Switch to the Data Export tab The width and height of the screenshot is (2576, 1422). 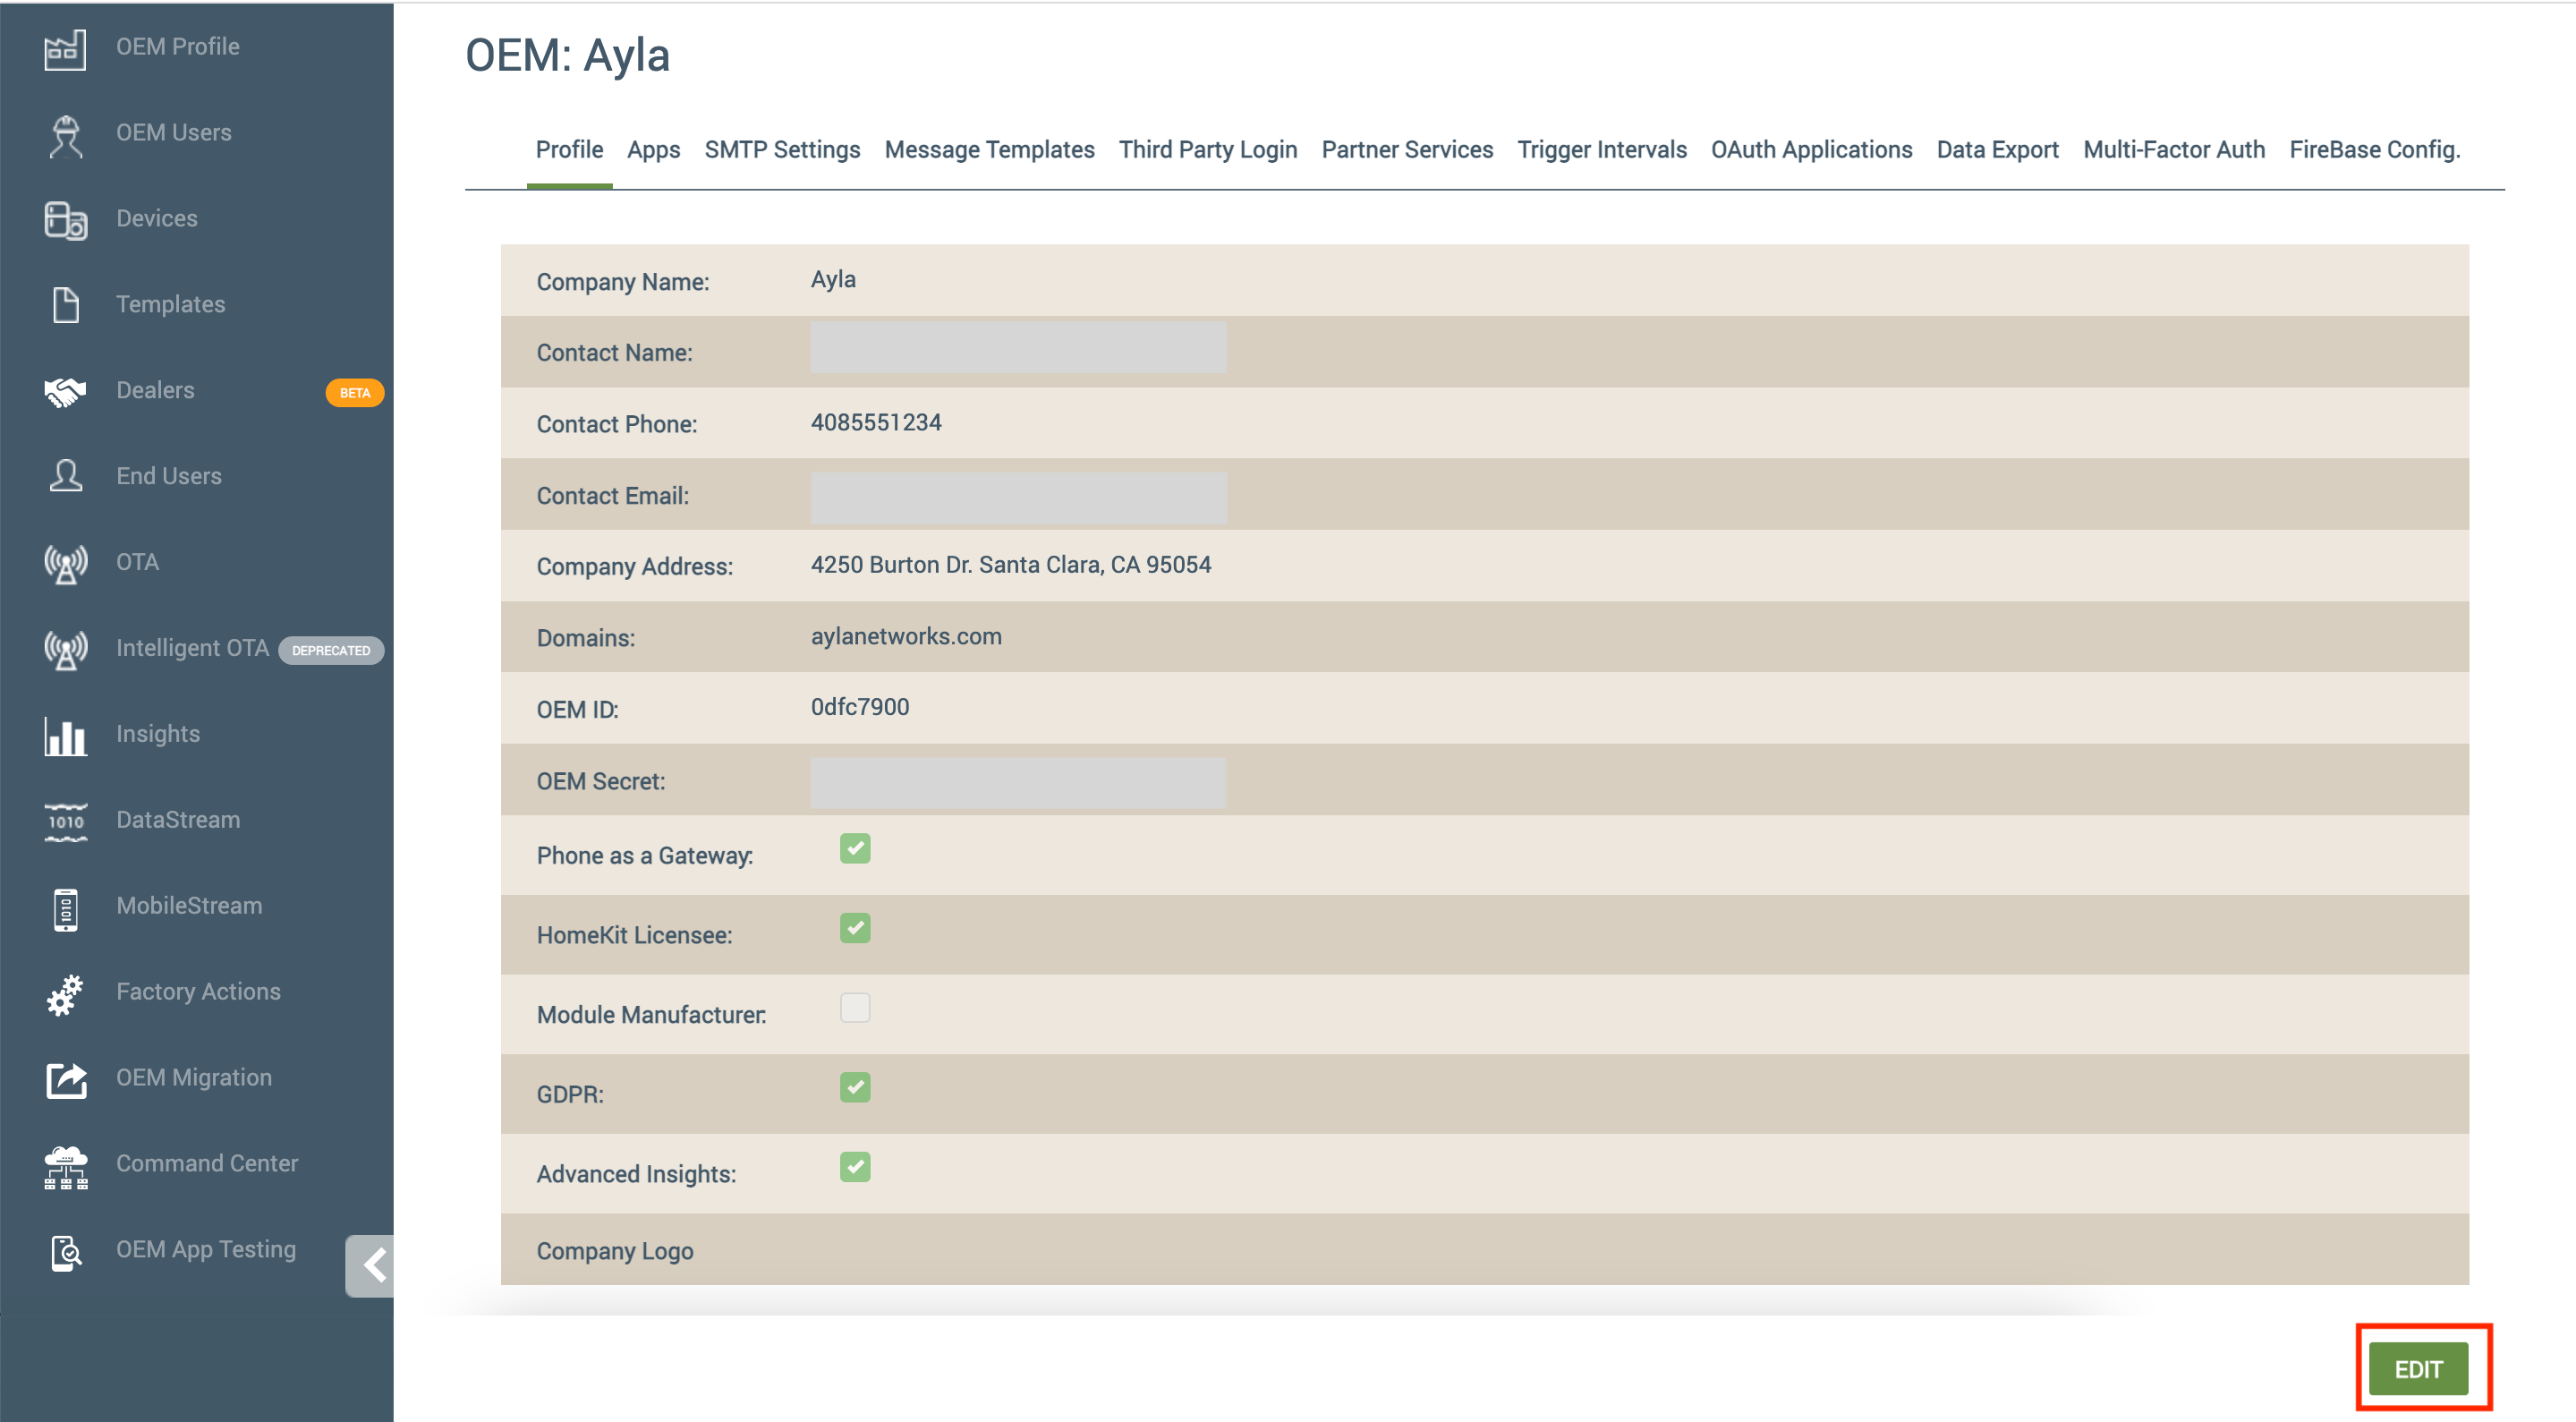(x=1997, y=149)
